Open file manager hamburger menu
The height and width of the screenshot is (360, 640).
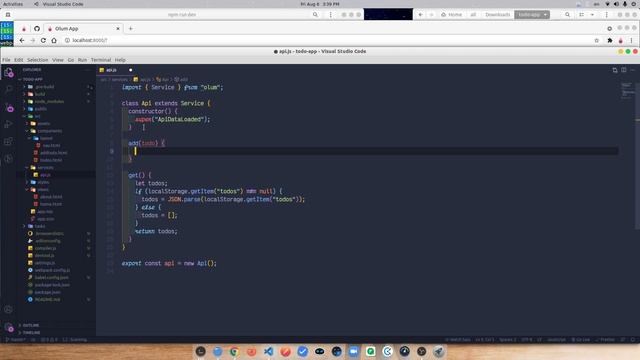tap(607, 15)
